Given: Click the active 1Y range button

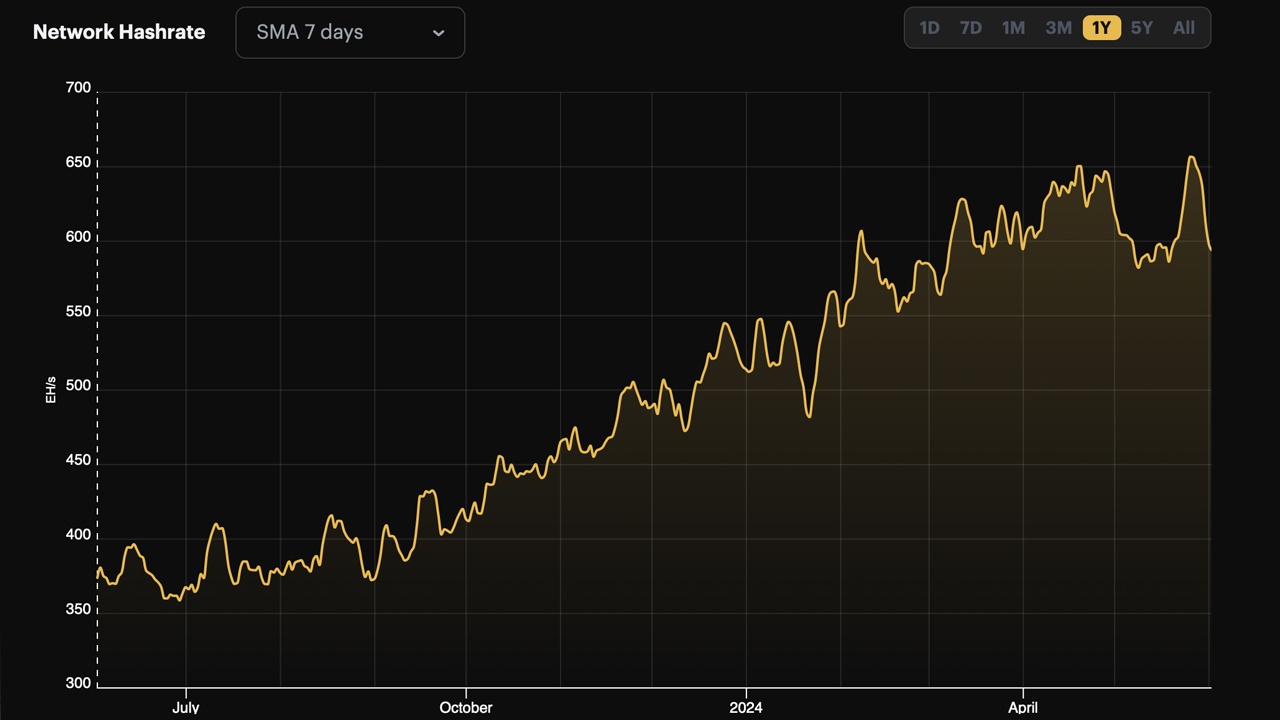Looking at the screenshot, I should point(1101,28).
